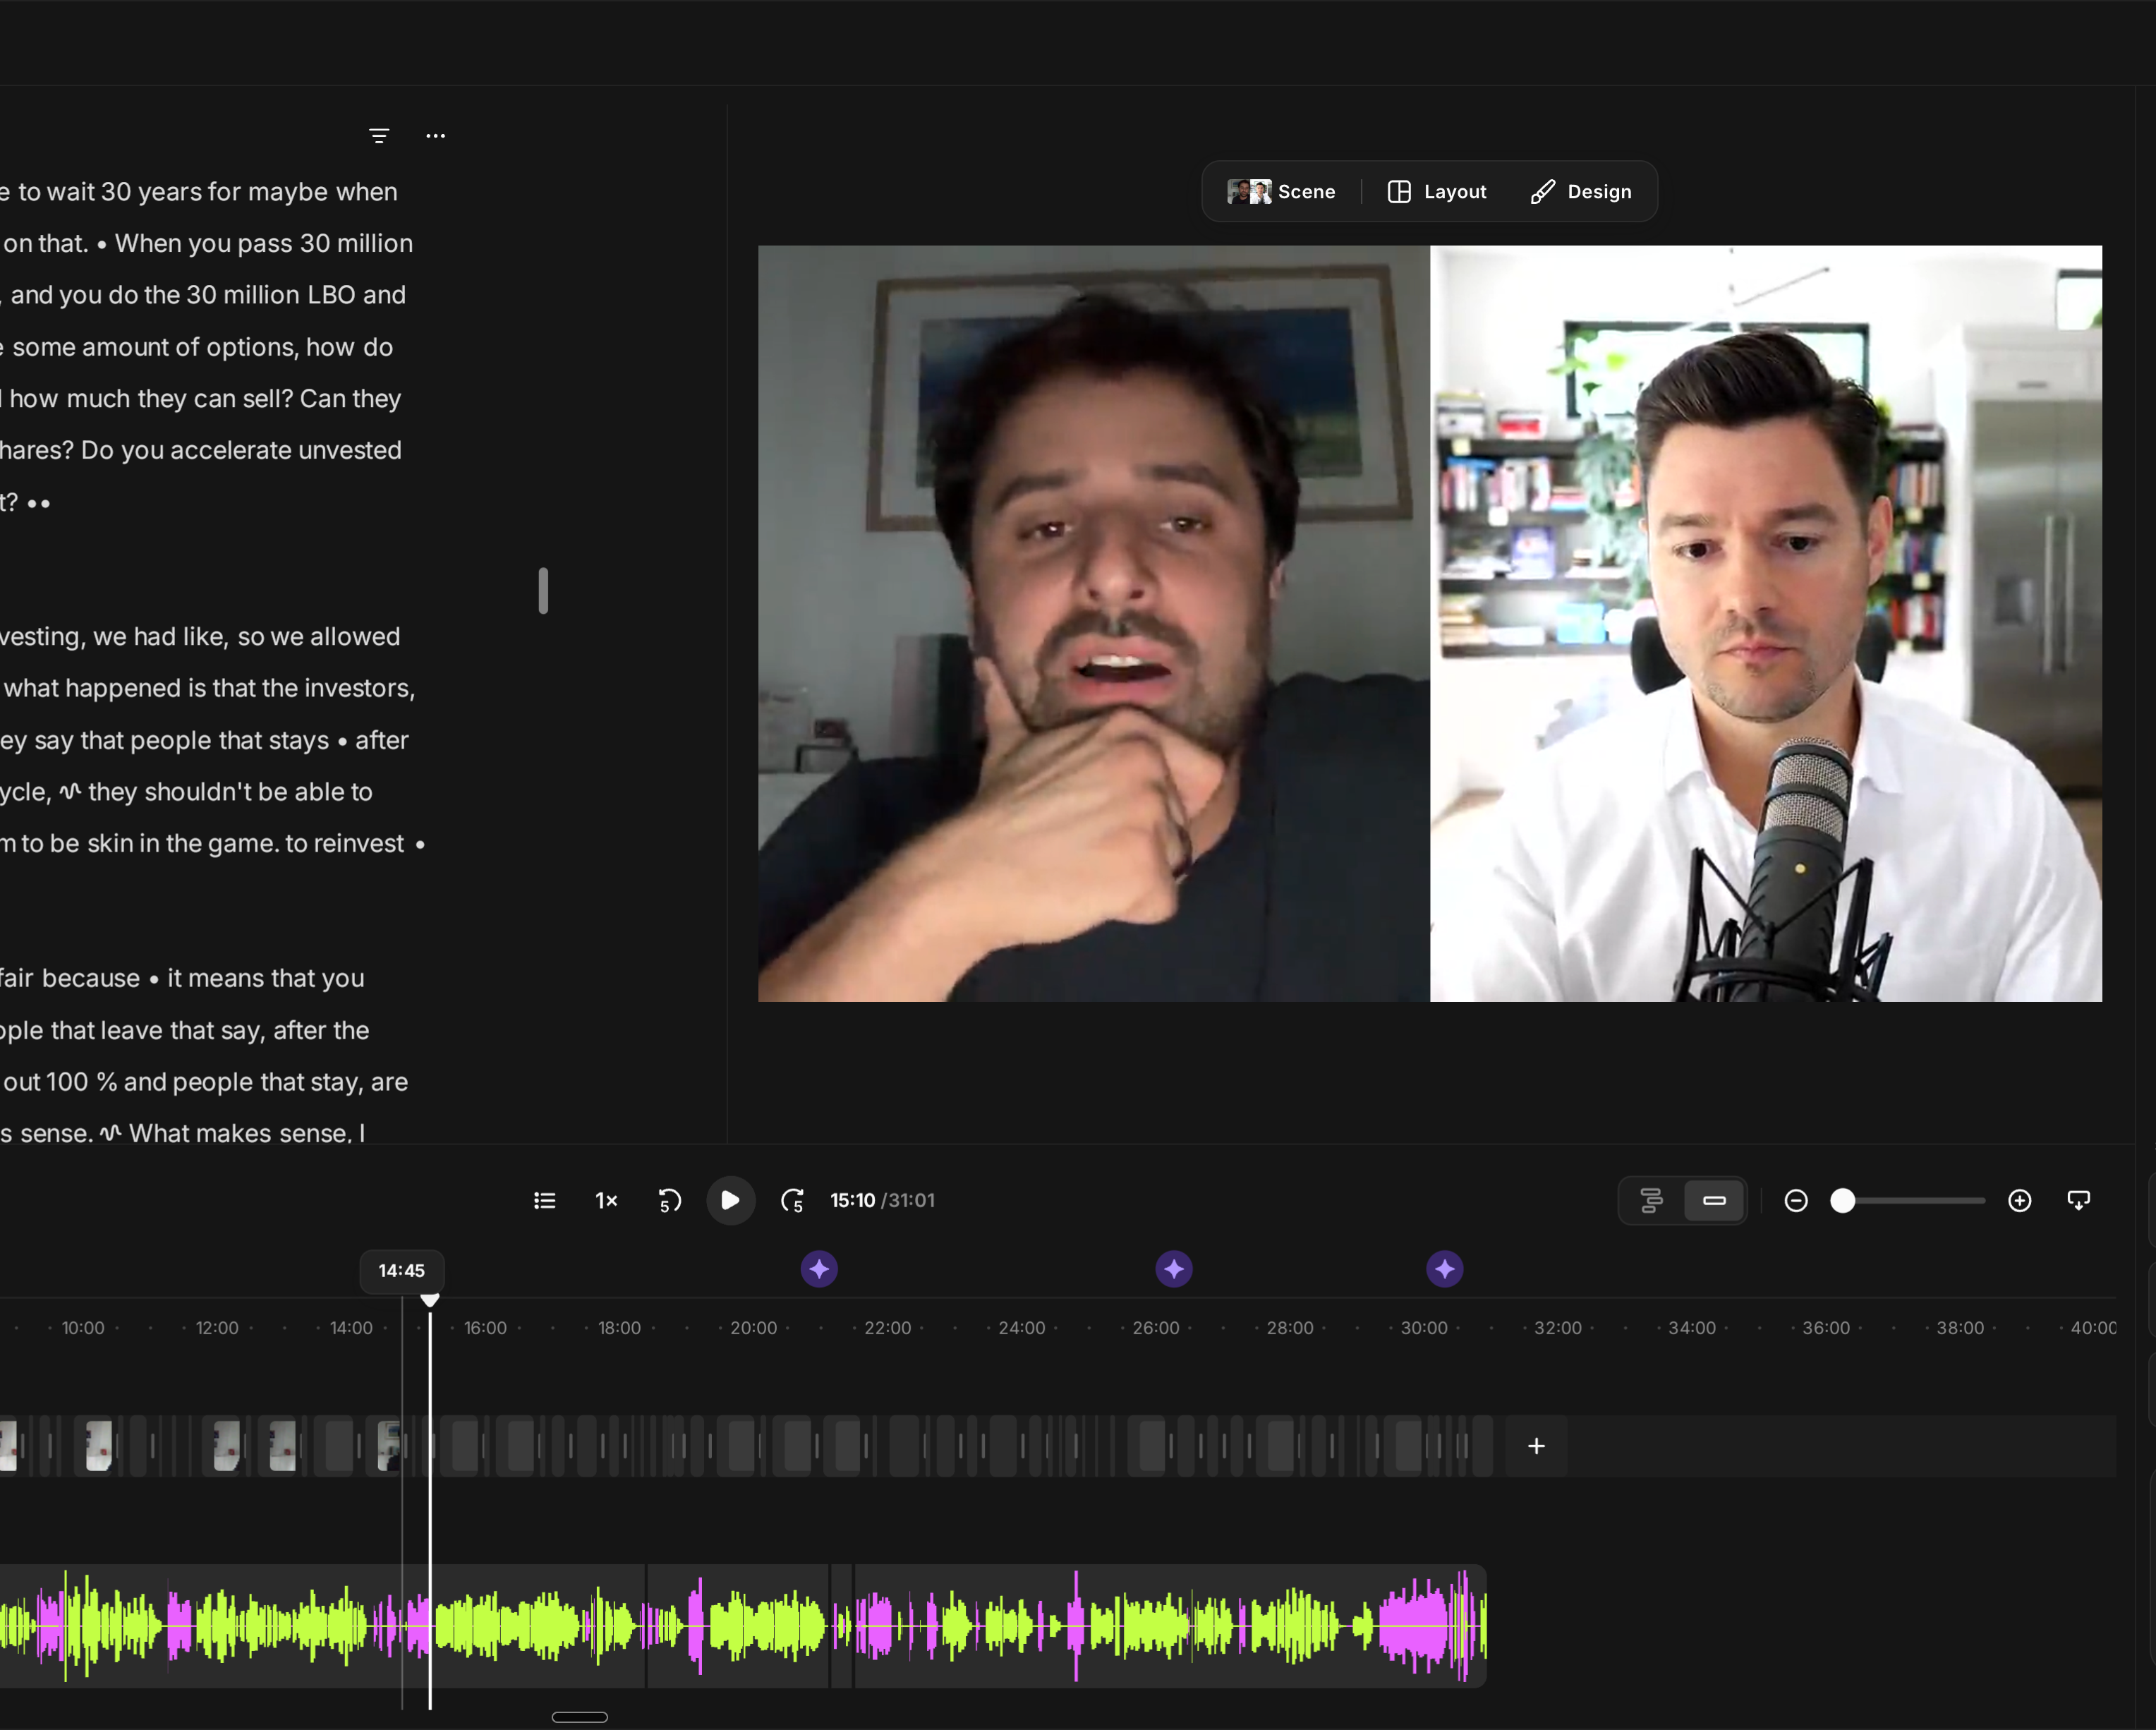
Task: Click the pink waveform segment at the track end
Action: click(1413, 1625)
